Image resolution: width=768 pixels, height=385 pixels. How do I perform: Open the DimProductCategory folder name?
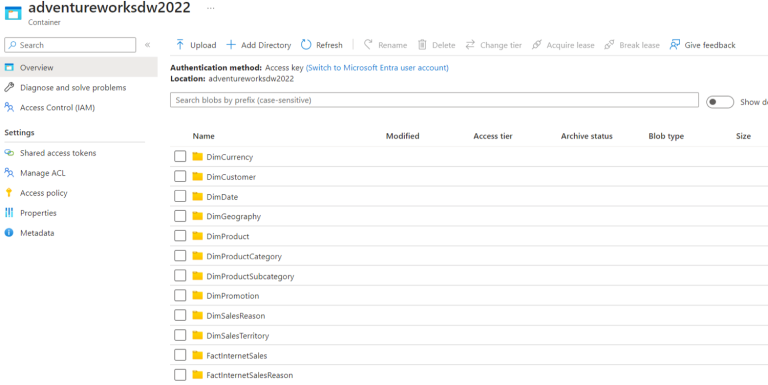pos(244,256)
